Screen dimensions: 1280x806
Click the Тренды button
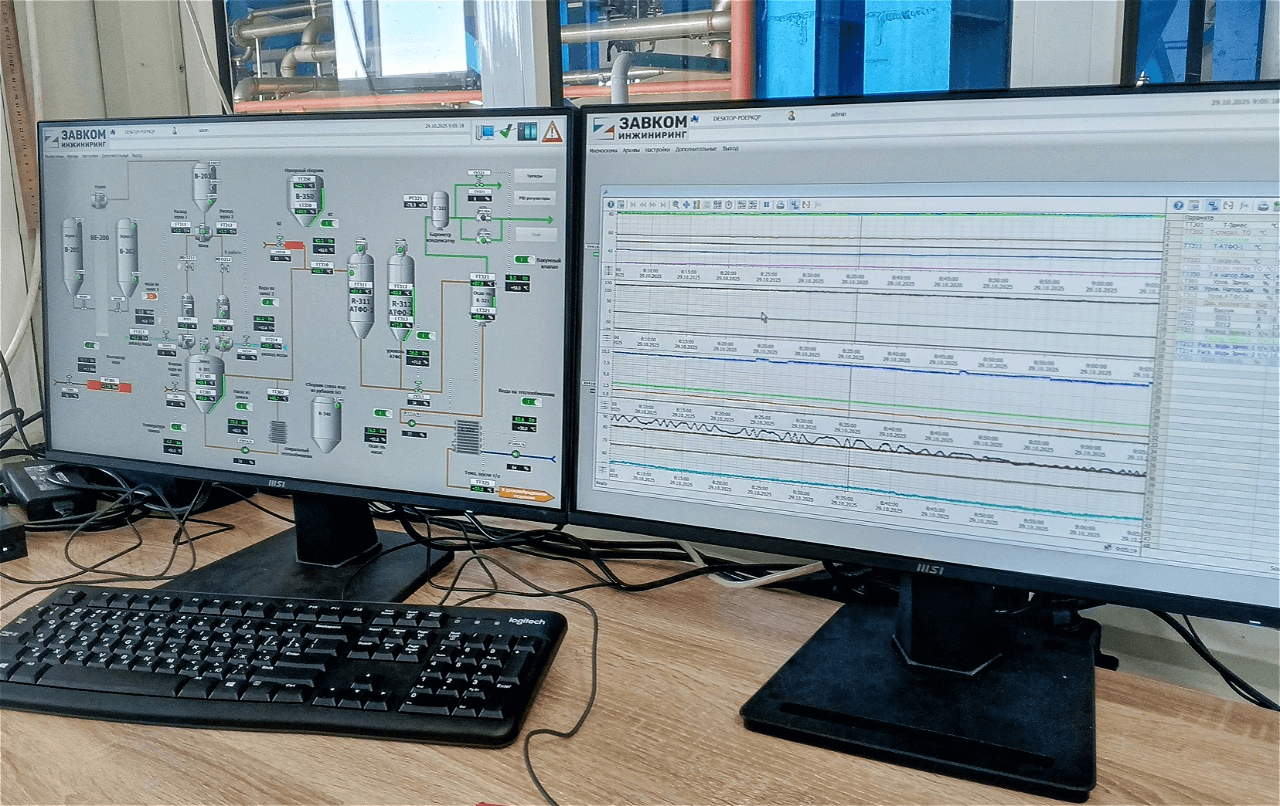pyautogui.click(x=535, y=175)
